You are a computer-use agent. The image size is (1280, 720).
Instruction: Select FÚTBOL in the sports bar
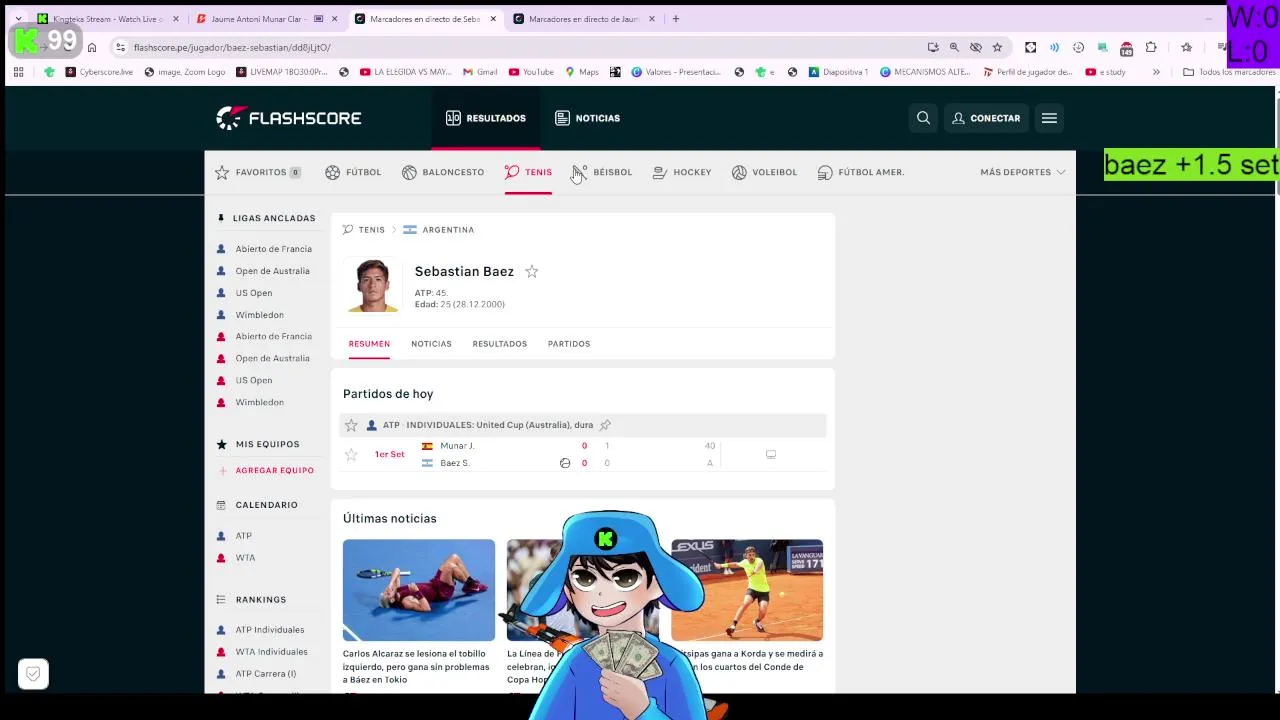[x=353, y=172]
